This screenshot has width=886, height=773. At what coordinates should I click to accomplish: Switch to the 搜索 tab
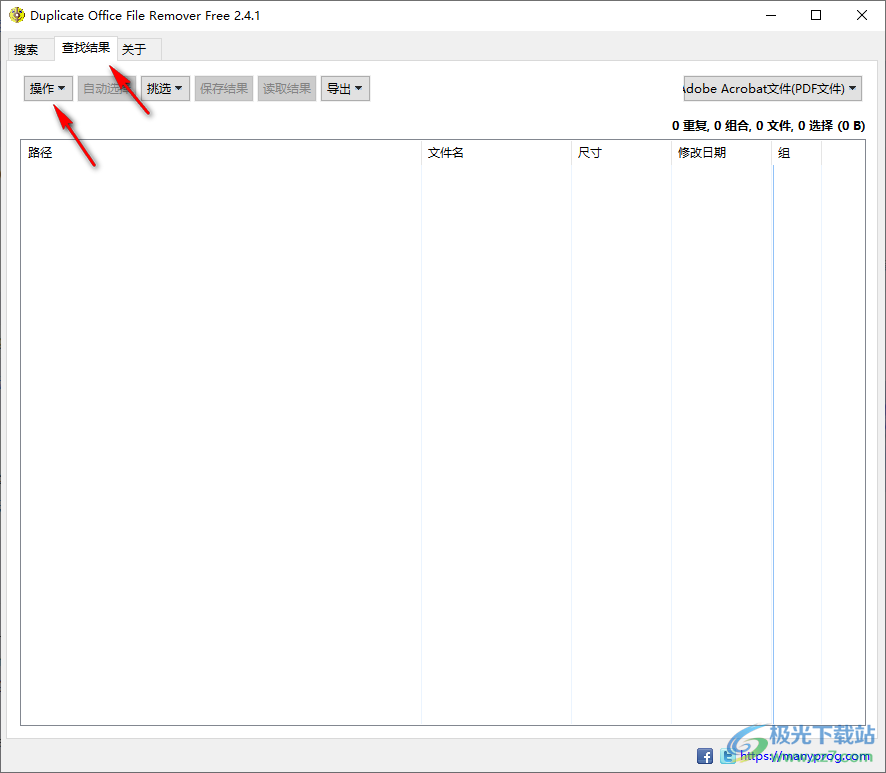tap(29, 48)
